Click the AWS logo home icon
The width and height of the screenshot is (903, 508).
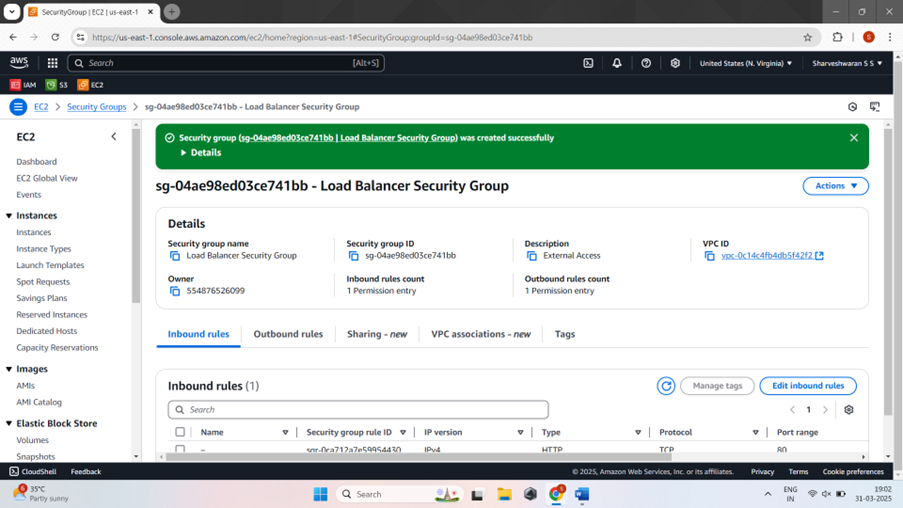coord(19,62)
